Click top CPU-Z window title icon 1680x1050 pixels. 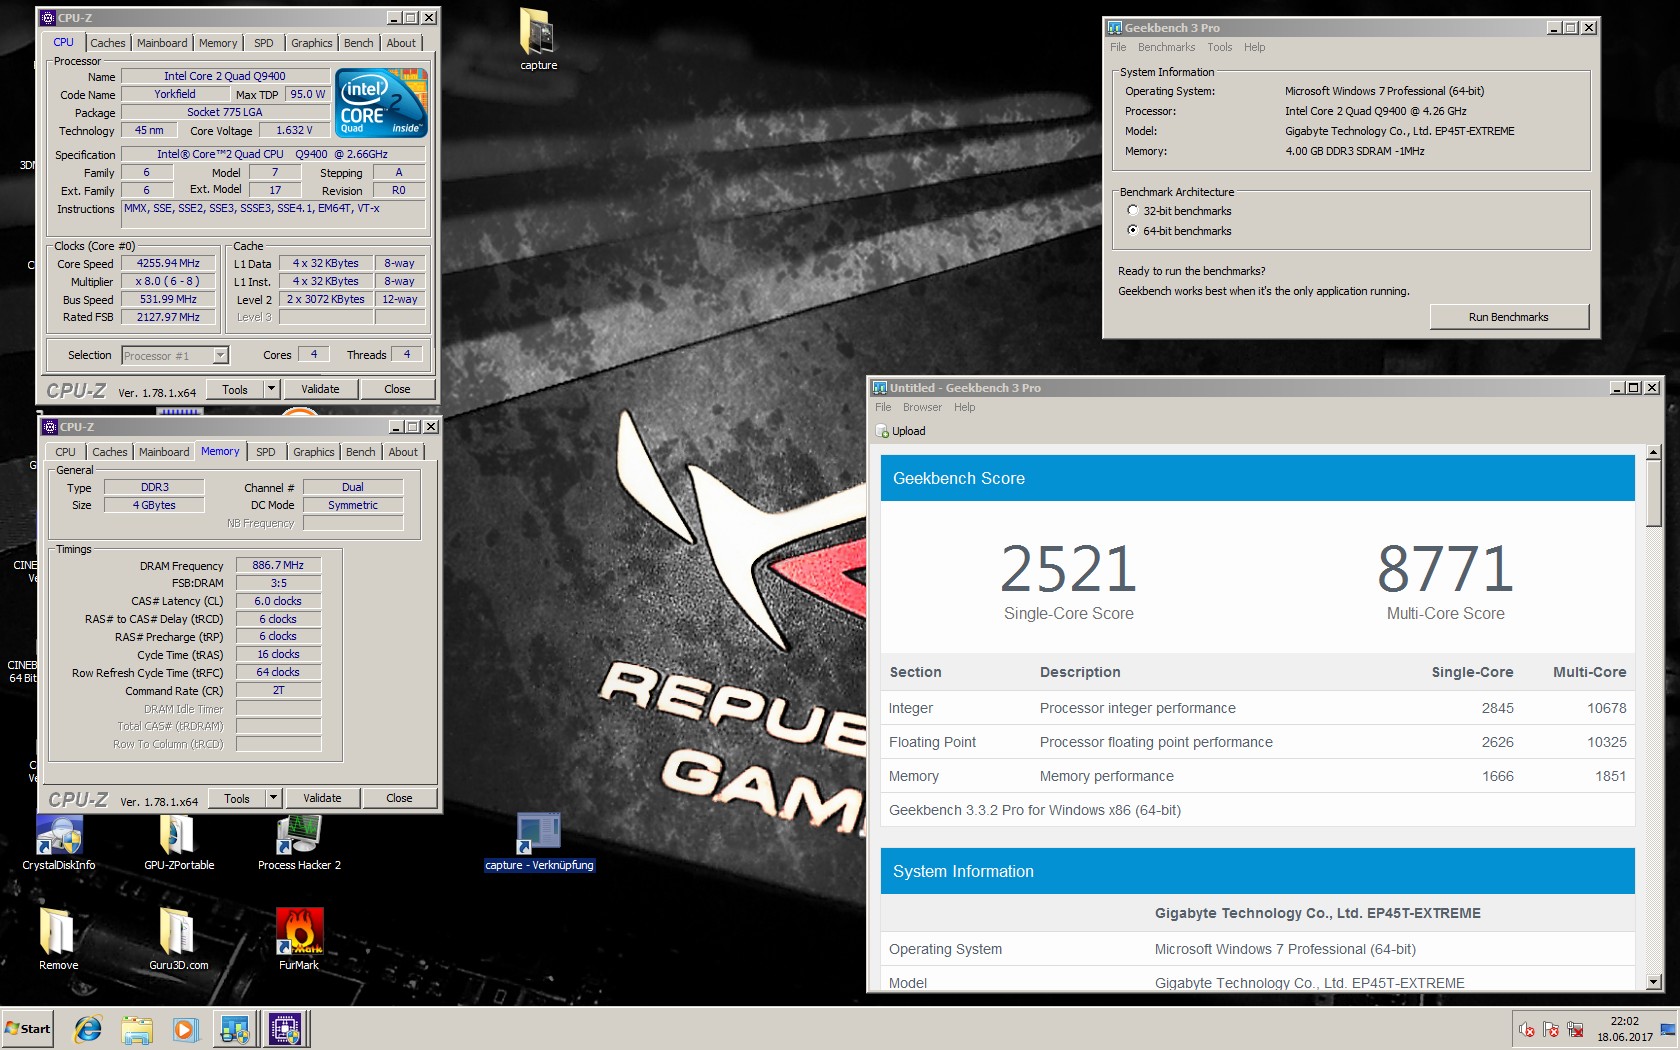click(49, 18)
